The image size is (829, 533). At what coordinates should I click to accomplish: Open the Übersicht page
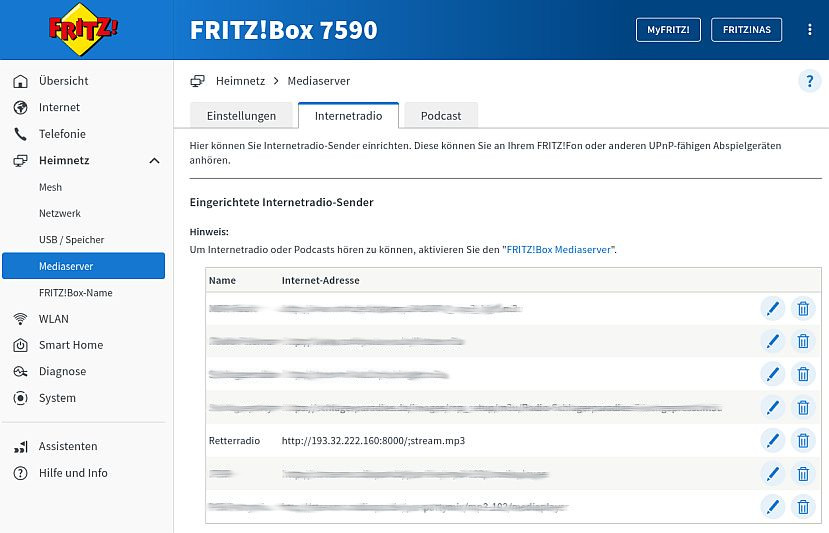click(63, 81)
